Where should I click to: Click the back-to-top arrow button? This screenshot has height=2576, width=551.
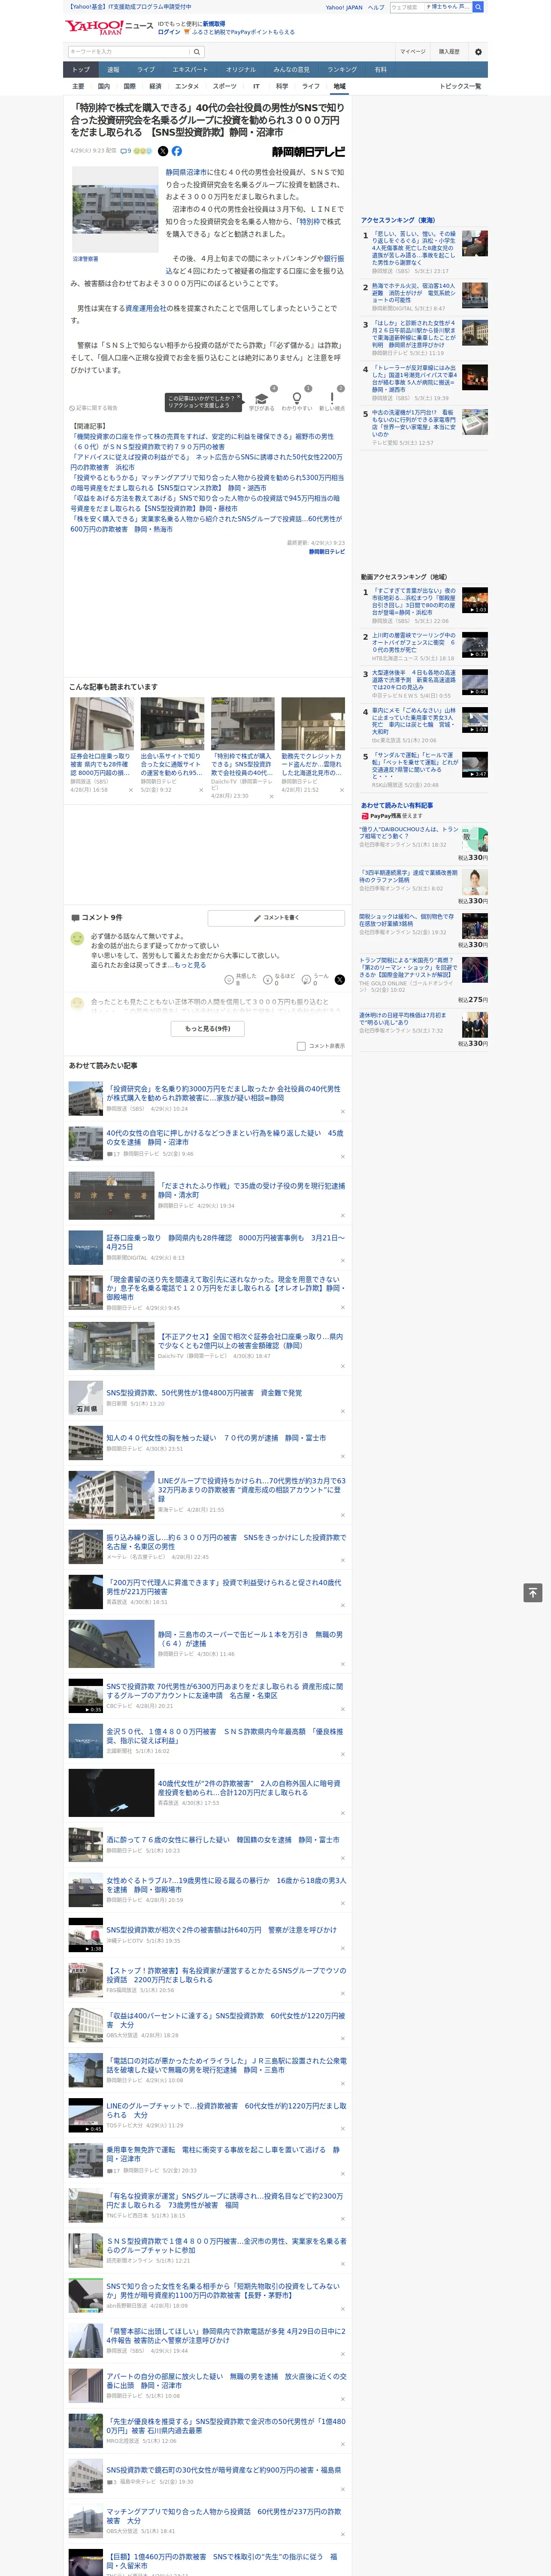(x=533, y=1592)
